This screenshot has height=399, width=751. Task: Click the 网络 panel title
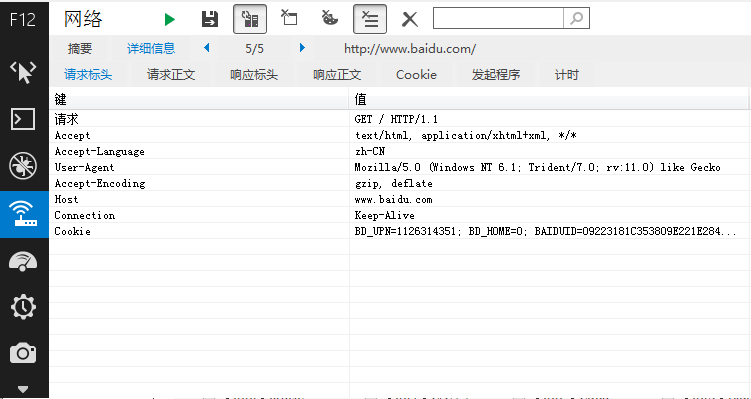[x=83, y=20]
